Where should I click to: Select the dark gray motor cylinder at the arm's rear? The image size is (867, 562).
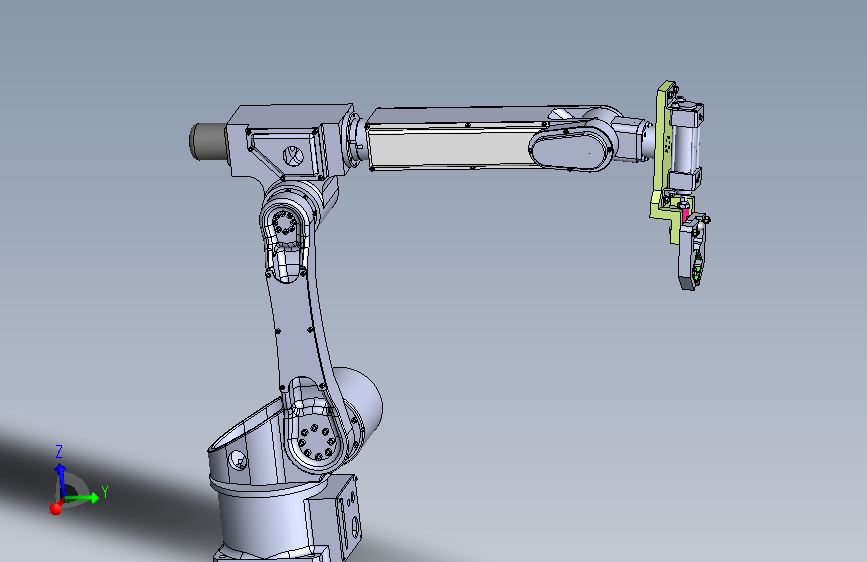[x=208, y=142]
